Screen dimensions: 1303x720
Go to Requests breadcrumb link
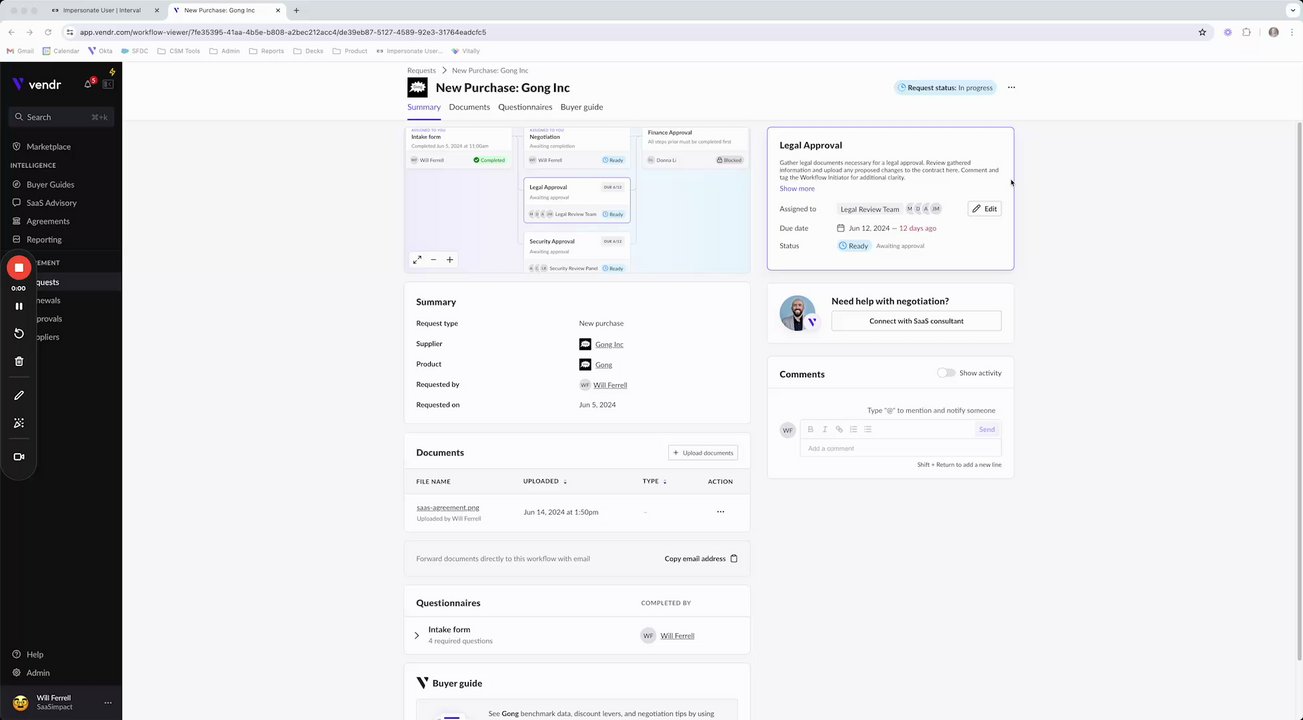(x=421, y=71)
